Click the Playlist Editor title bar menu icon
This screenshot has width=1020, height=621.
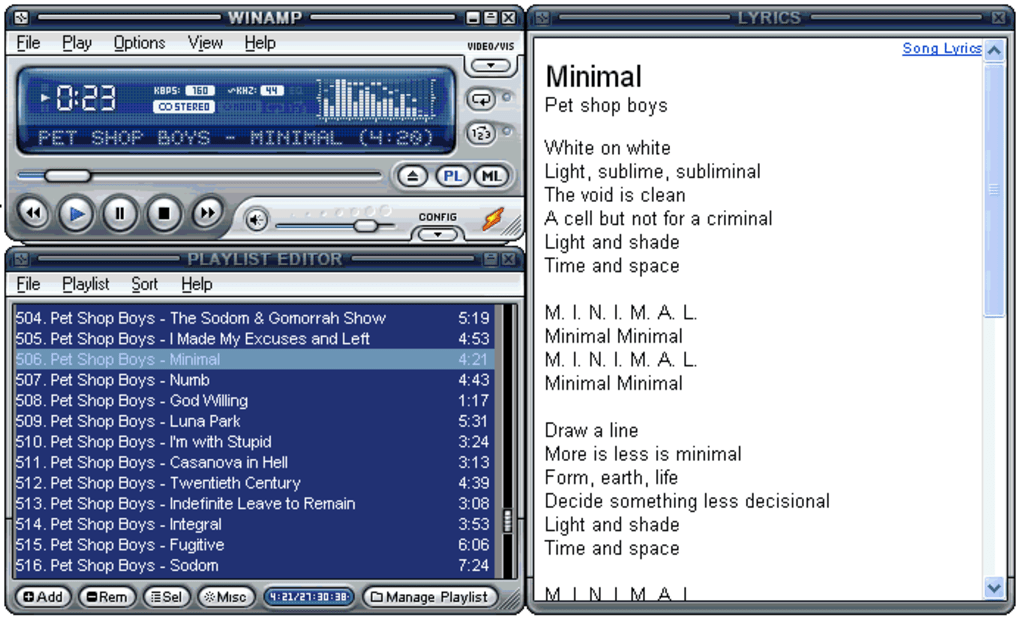pos(21,259)
